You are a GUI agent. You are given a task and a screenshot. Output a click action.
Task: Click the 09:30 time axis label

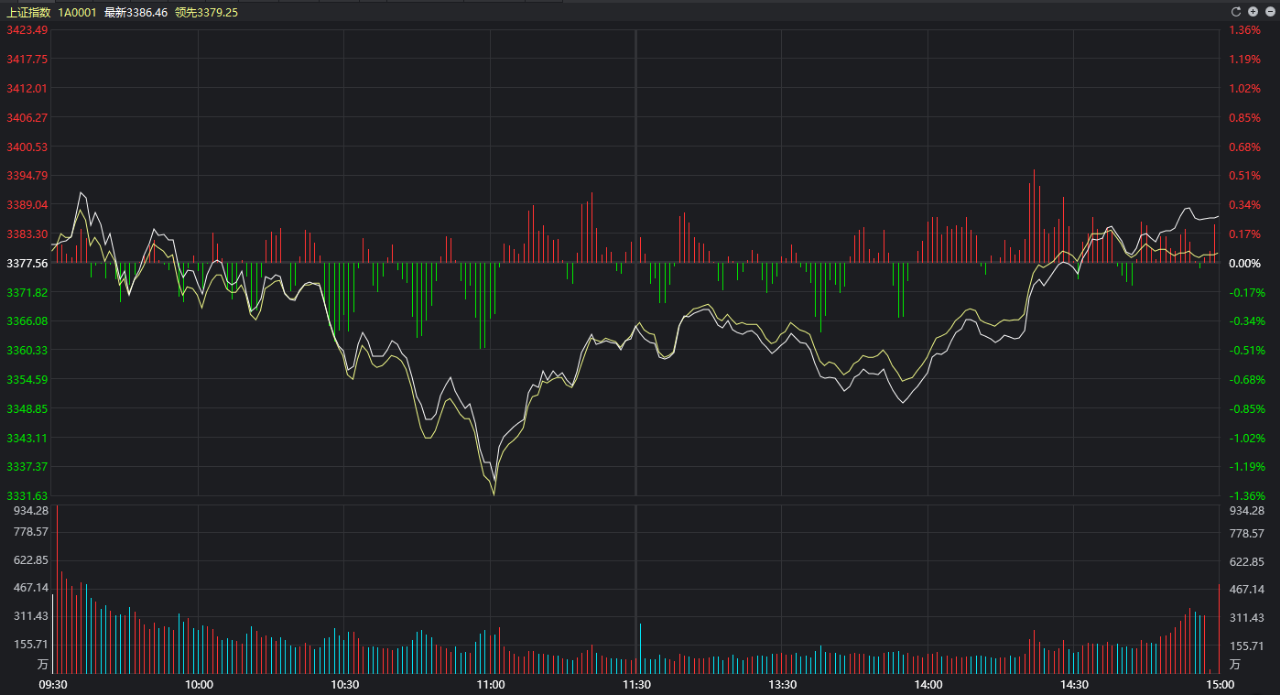[x=53, y=685]
